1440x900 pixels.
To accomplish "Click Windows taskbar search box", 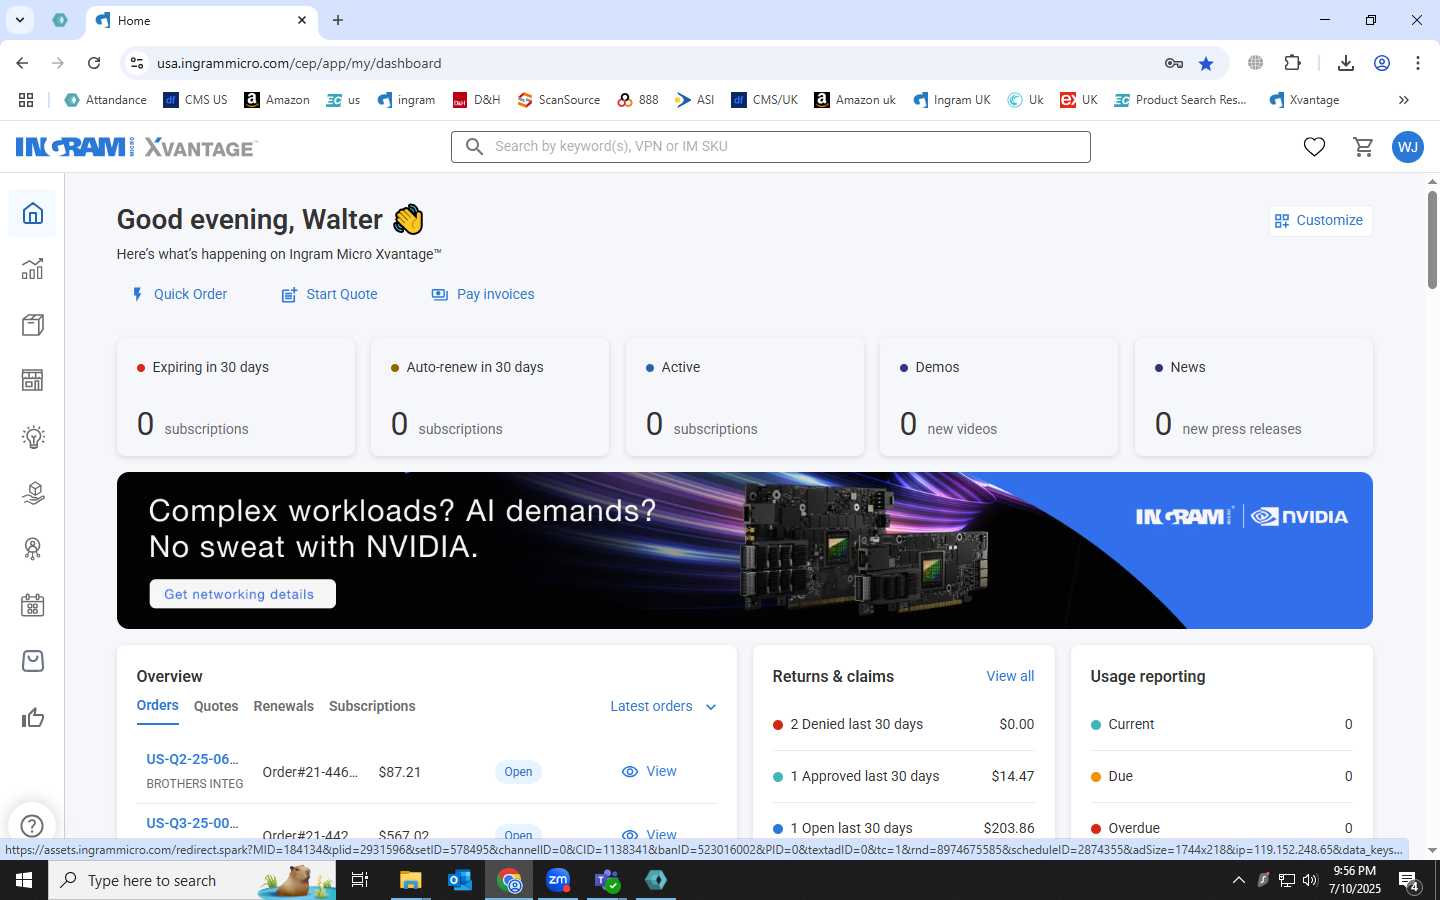I will (192, 880).
